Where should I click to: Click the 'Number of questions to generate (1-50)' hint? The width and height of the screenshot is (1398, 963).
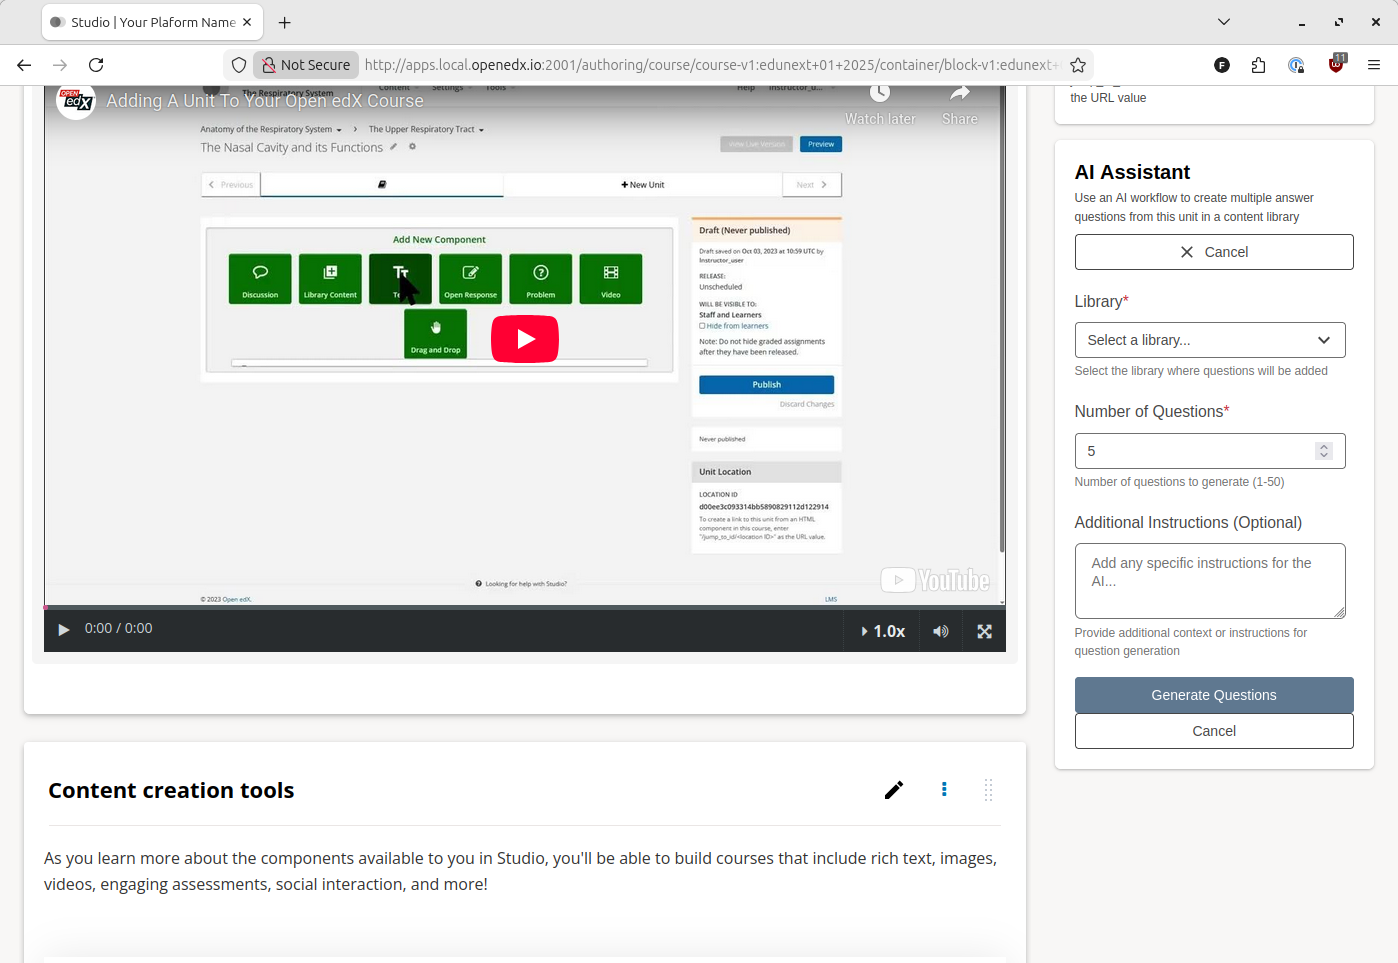(1179, 482)
